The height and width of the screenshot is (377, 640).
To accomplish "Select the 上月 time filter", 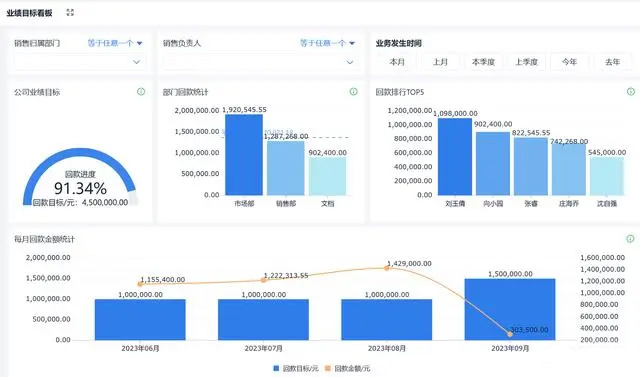I will [x=440, y=62].
